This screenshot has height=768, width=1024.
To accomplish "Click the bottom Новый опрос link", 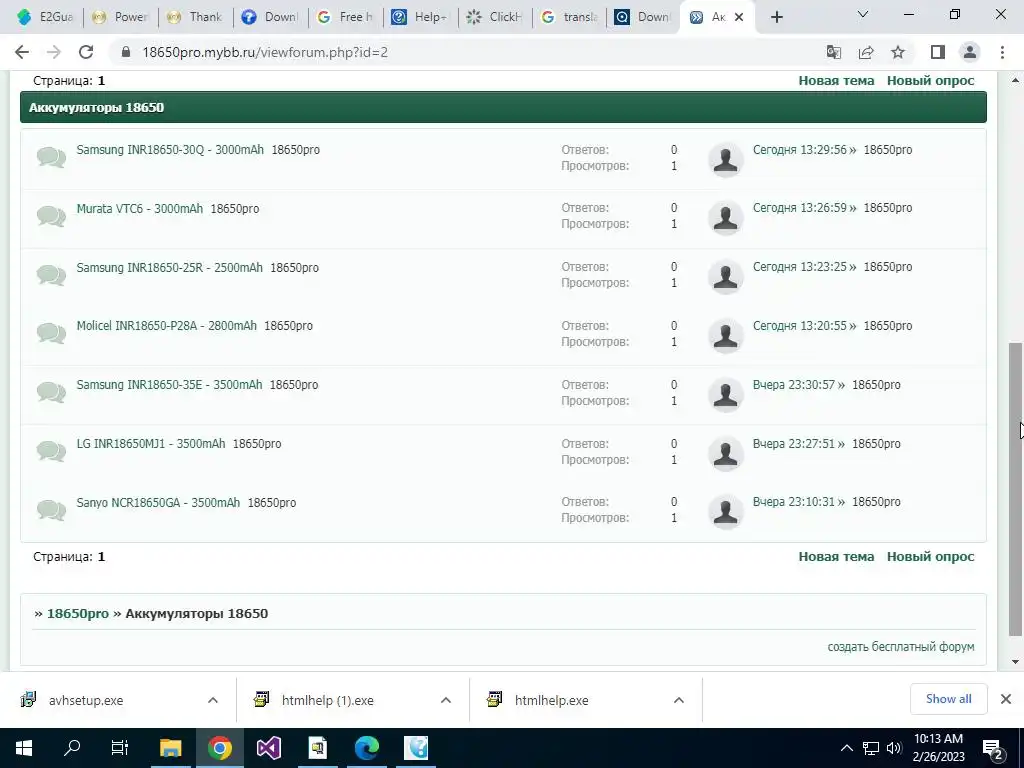I will click(x=930, y=556).
